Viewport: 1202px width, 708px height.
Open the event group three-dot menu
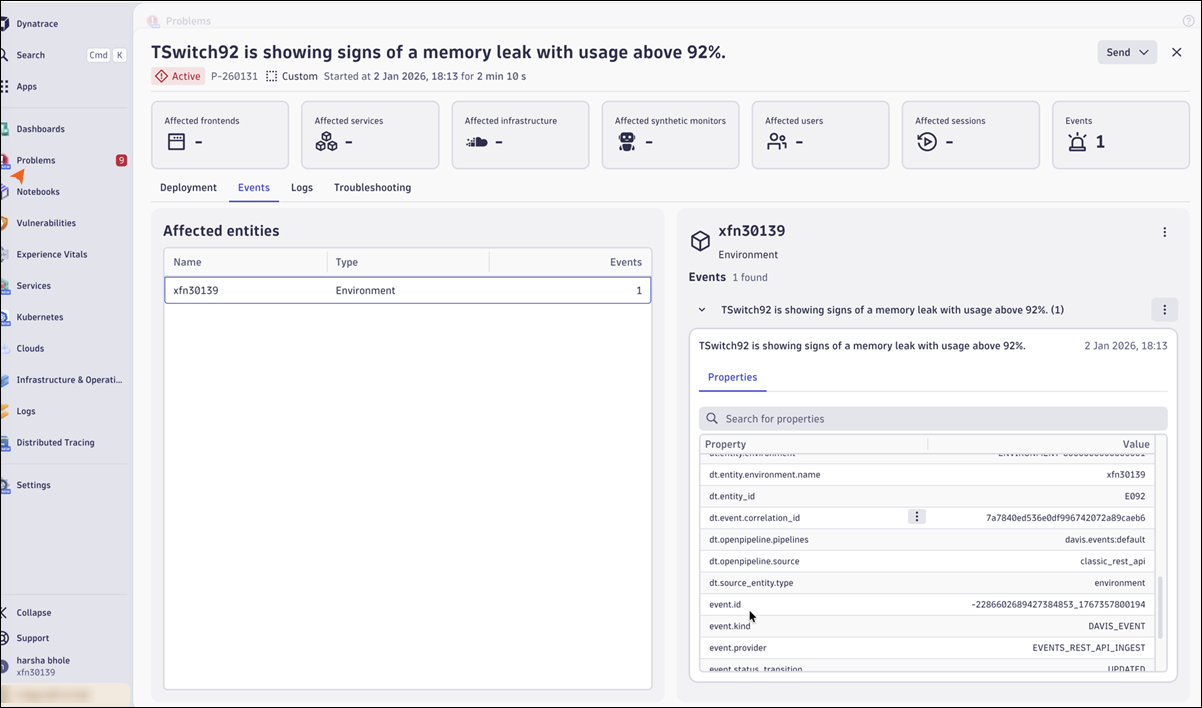1164,310
